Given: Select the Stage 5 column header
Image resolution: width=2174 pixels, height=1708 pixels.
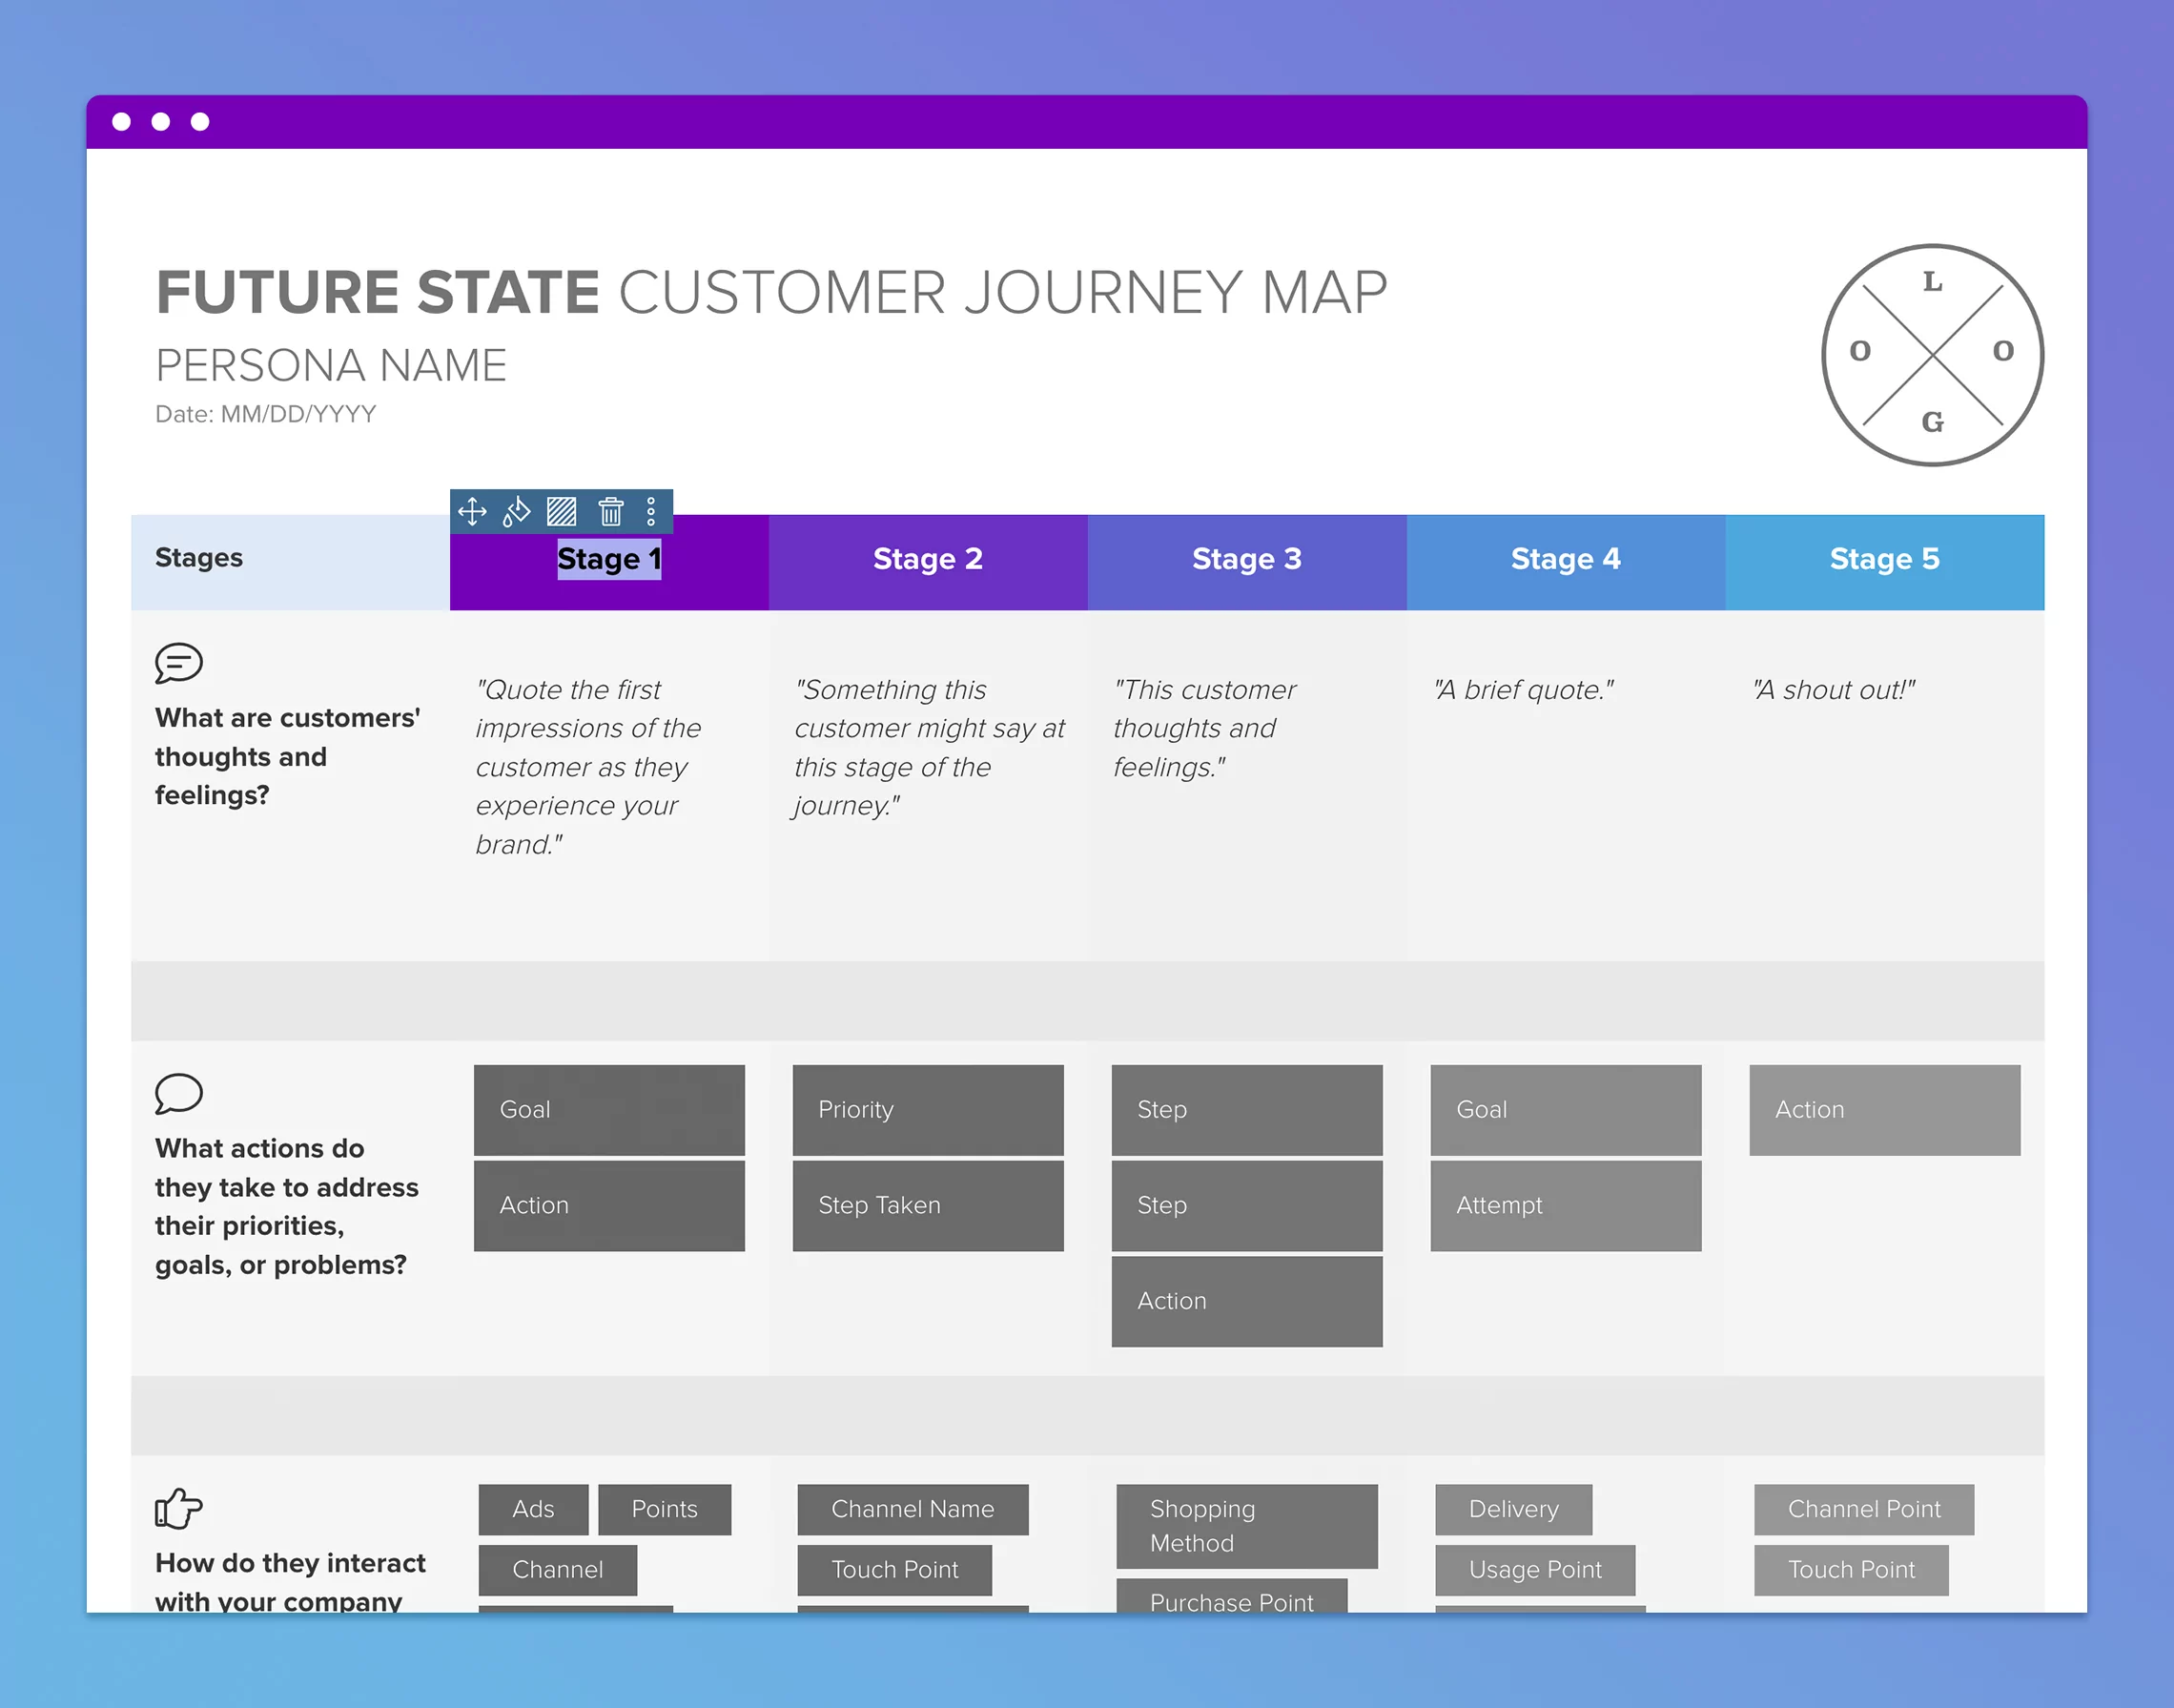Looking at the screenshot, I should click(x=1884, y=560).
